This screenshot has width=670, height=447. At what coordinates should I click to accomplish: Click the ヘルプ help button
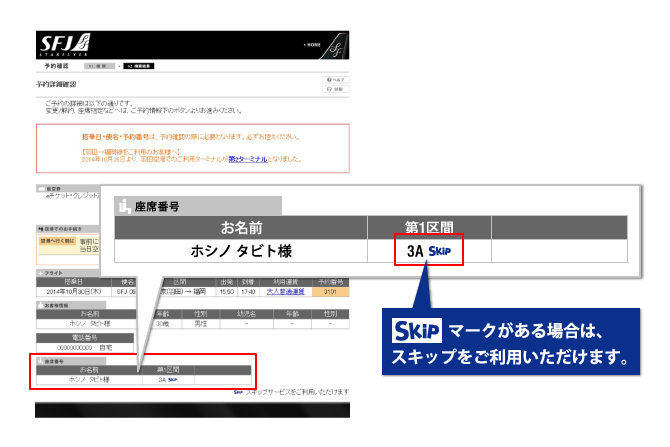click(336, 79)
